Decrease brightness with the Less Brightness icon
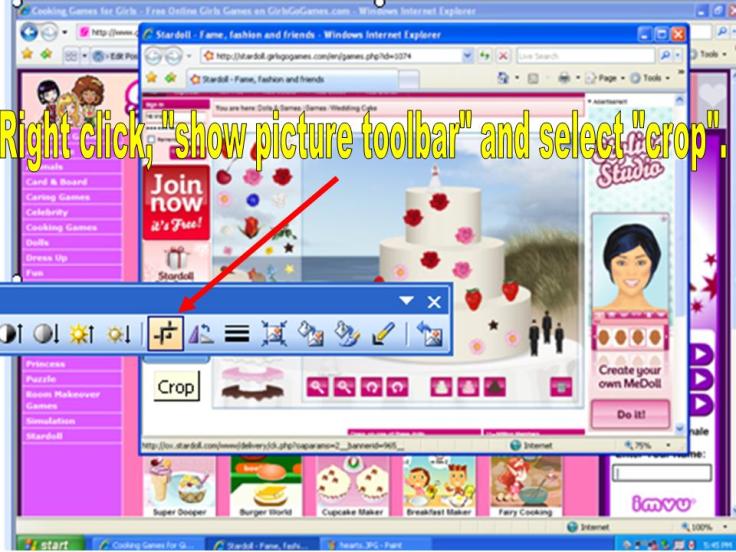Screen dimensions: 736x552 (x=118, y=334)
